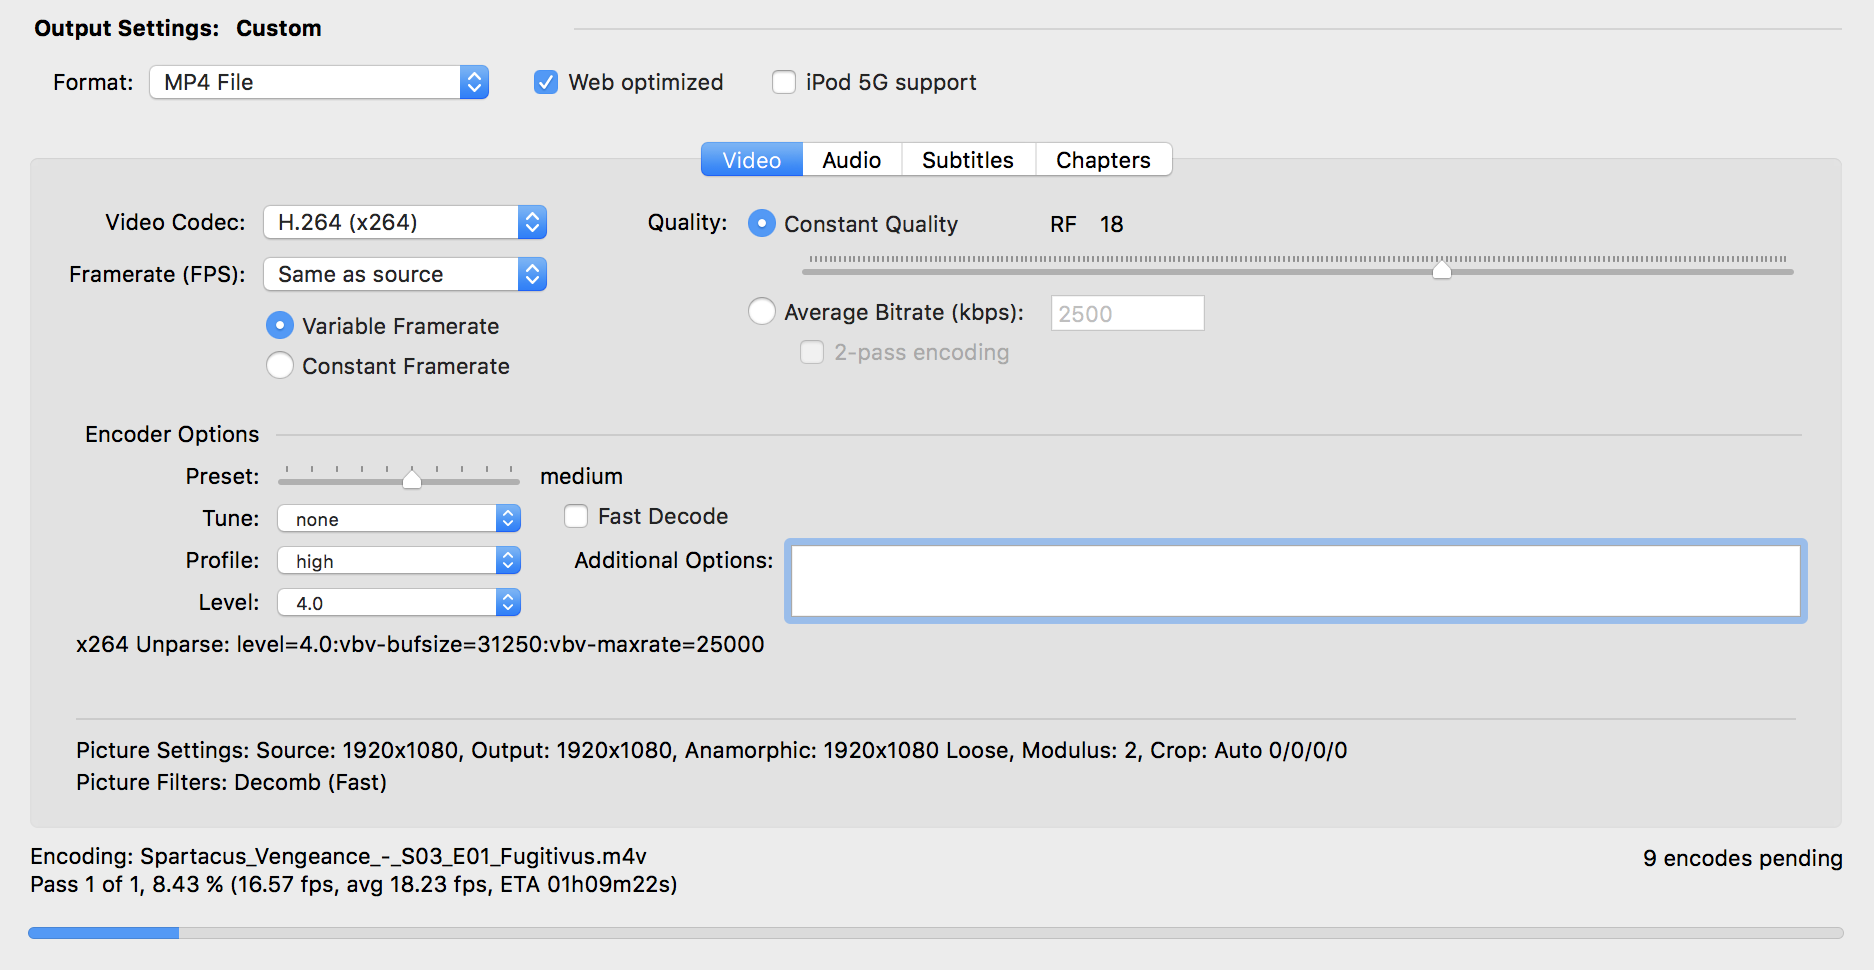
Task: Toggle the 2-pass encoding checkbox
Action: tap(812, 352)
